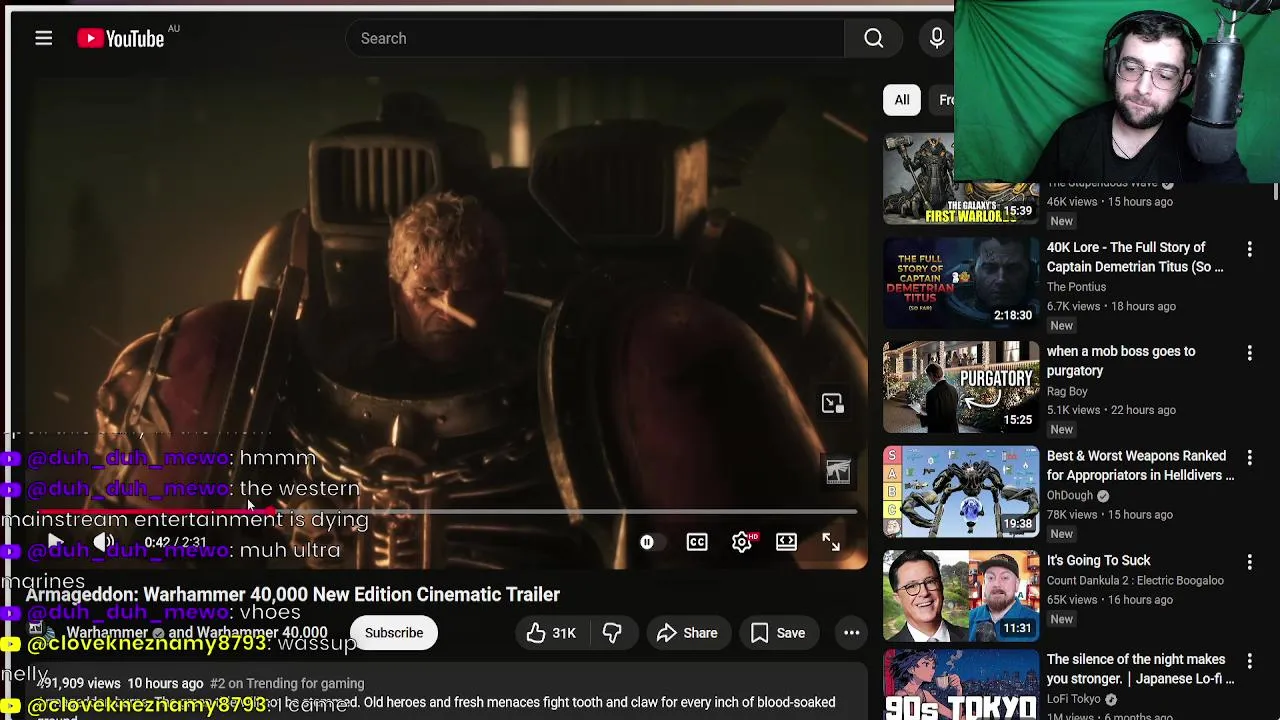Open options for It's Going To Suck
The width and height of the screenshot is (1280, 720).
[1249, 561]
